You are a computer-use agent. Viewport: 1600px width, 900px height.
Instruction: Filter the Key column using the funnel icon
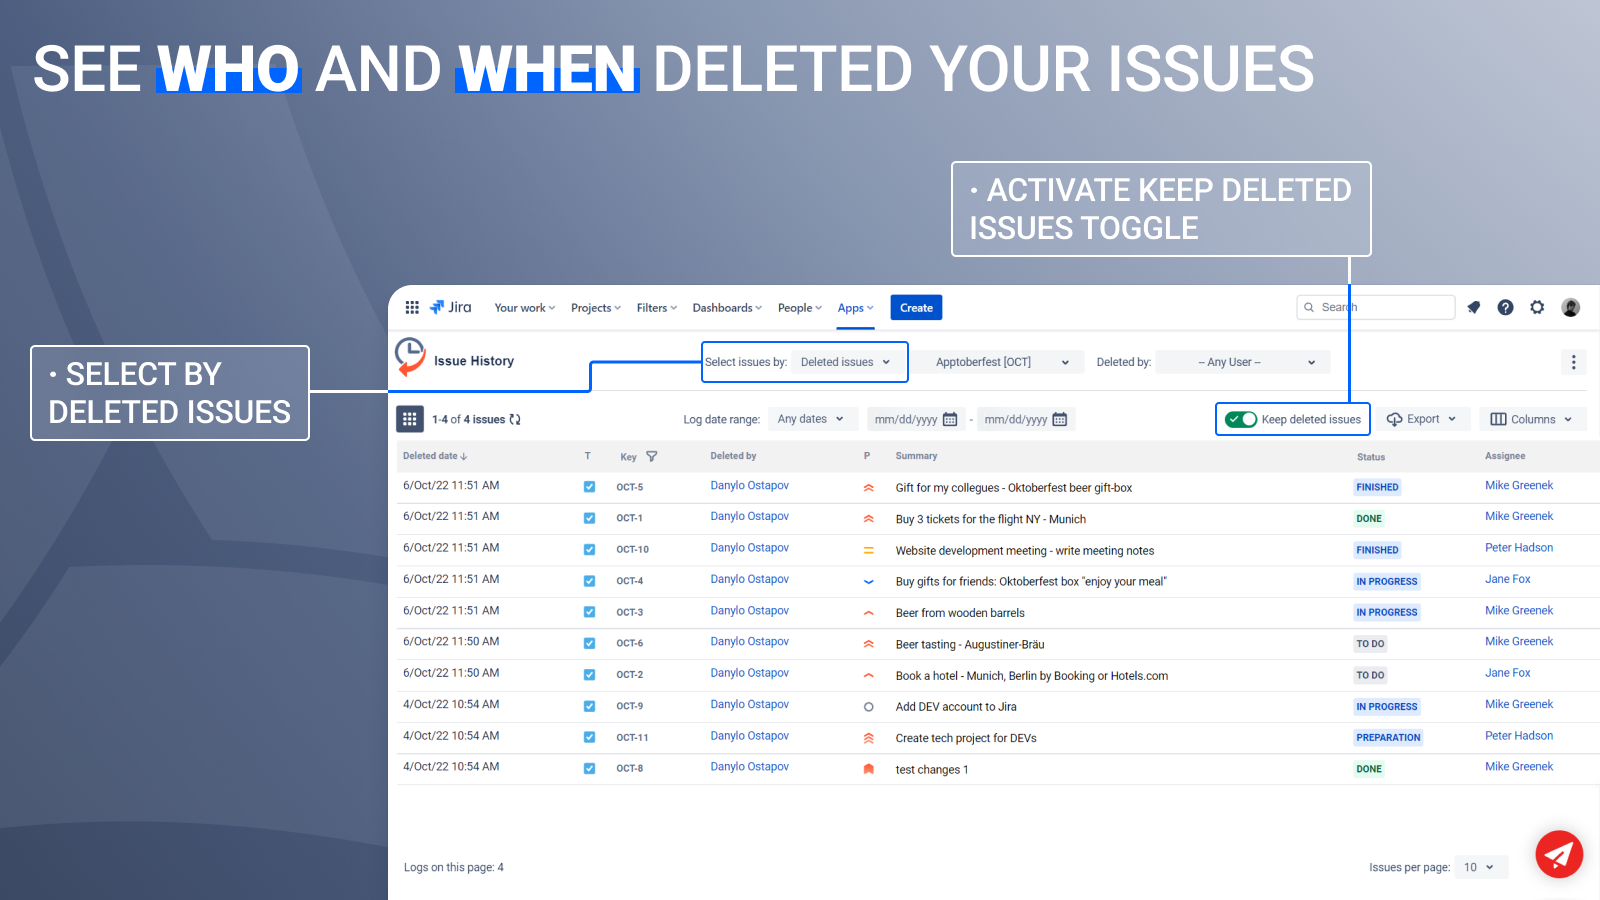pyautogui.click(x=652, y=456)
